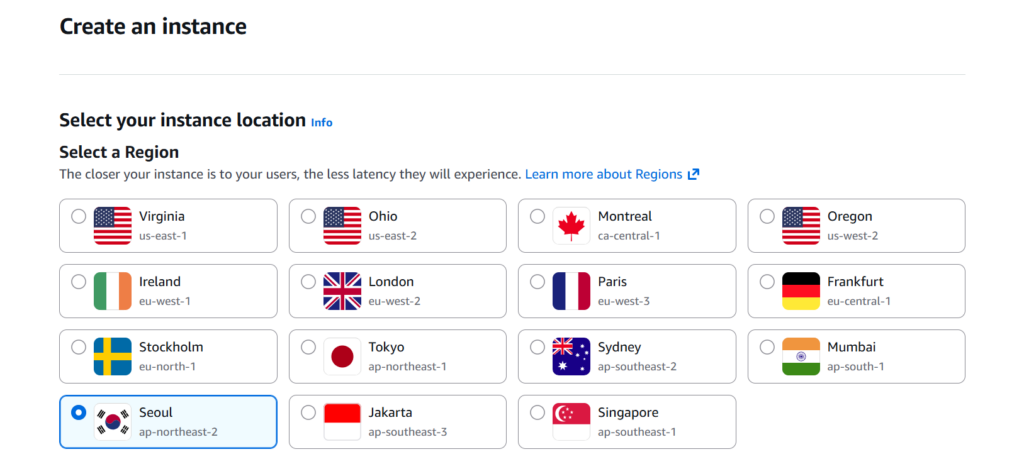Click the Canadian flag icon for Montreal
Screen dimensions: 1024x464
point(572,225)
